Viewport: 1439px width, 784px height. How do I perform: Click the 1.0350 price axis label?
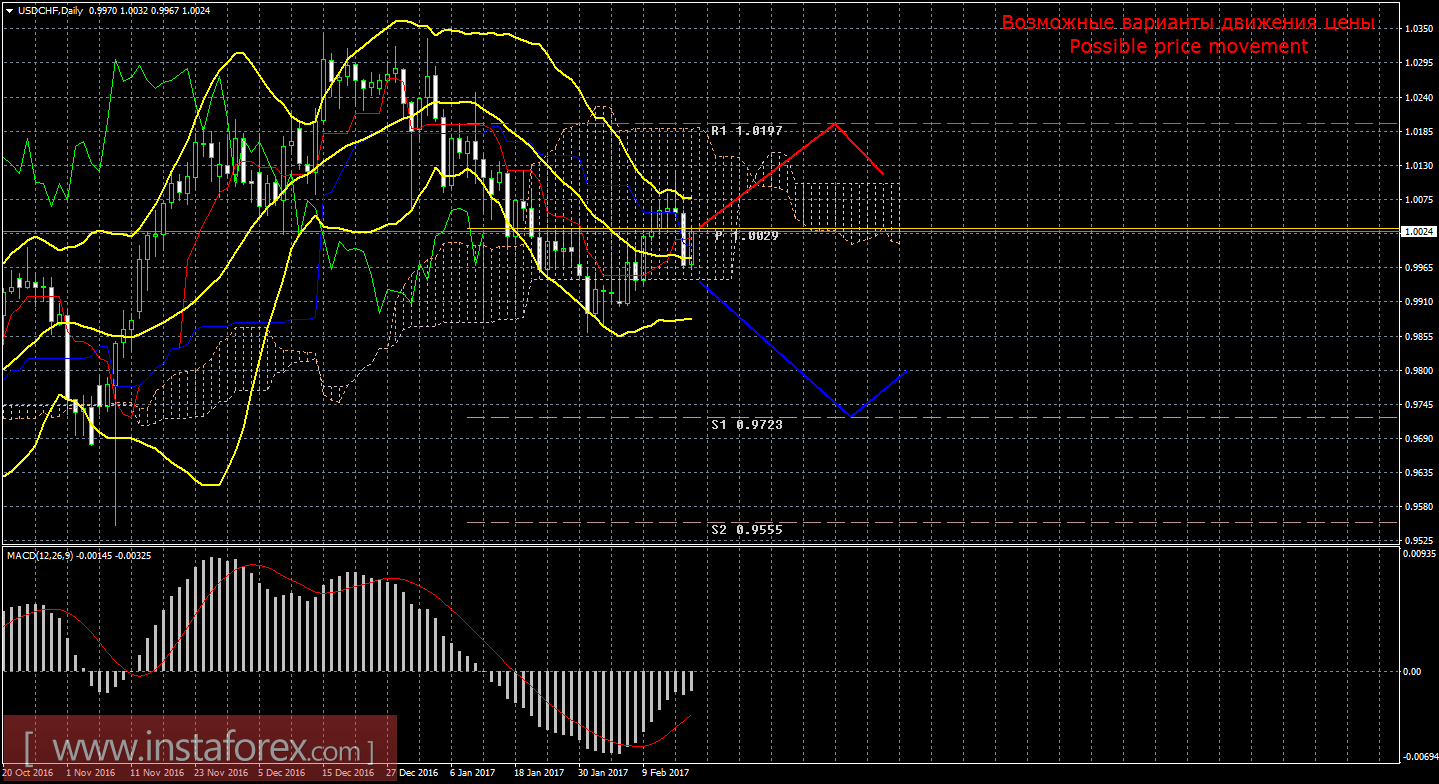[1419, 29]
